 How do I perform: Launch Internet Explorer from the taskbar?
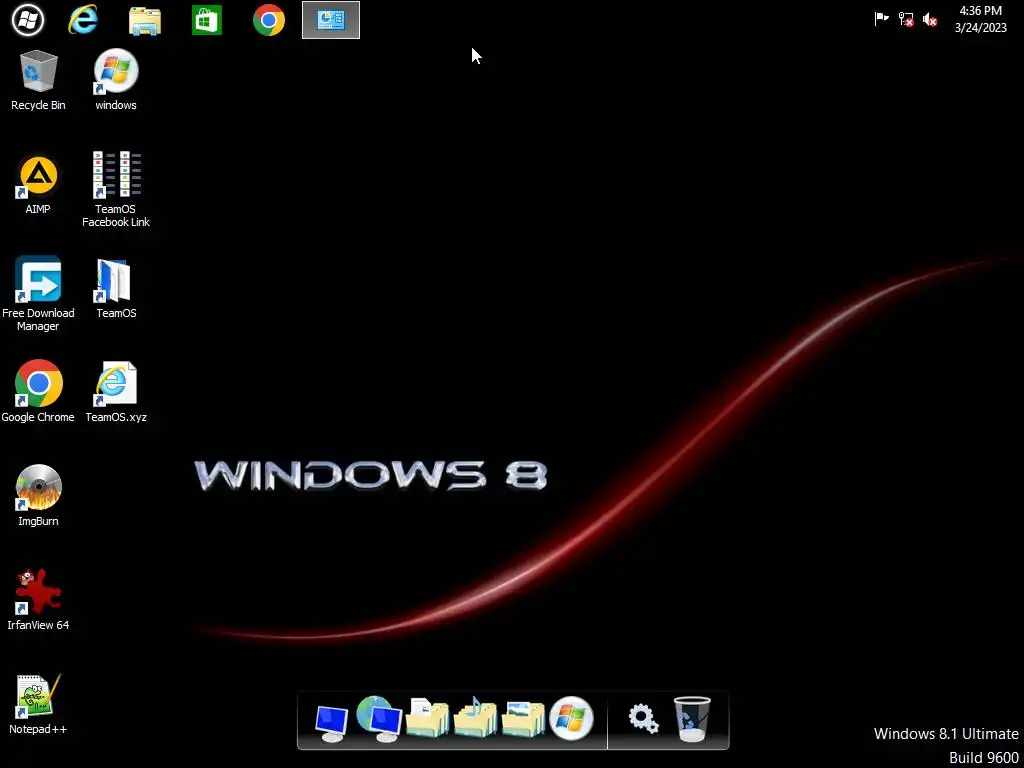tap(83, 20)
